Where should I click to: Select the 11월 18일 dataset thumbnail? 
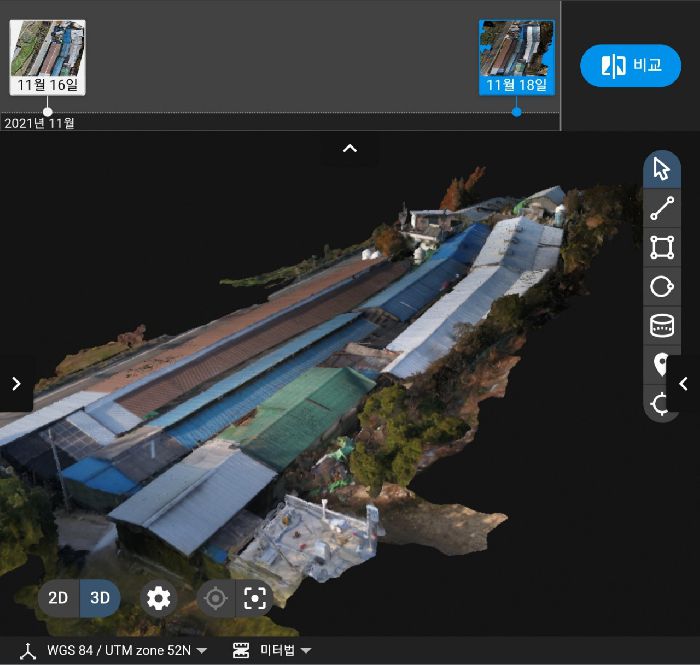click(x=516, y=57)
